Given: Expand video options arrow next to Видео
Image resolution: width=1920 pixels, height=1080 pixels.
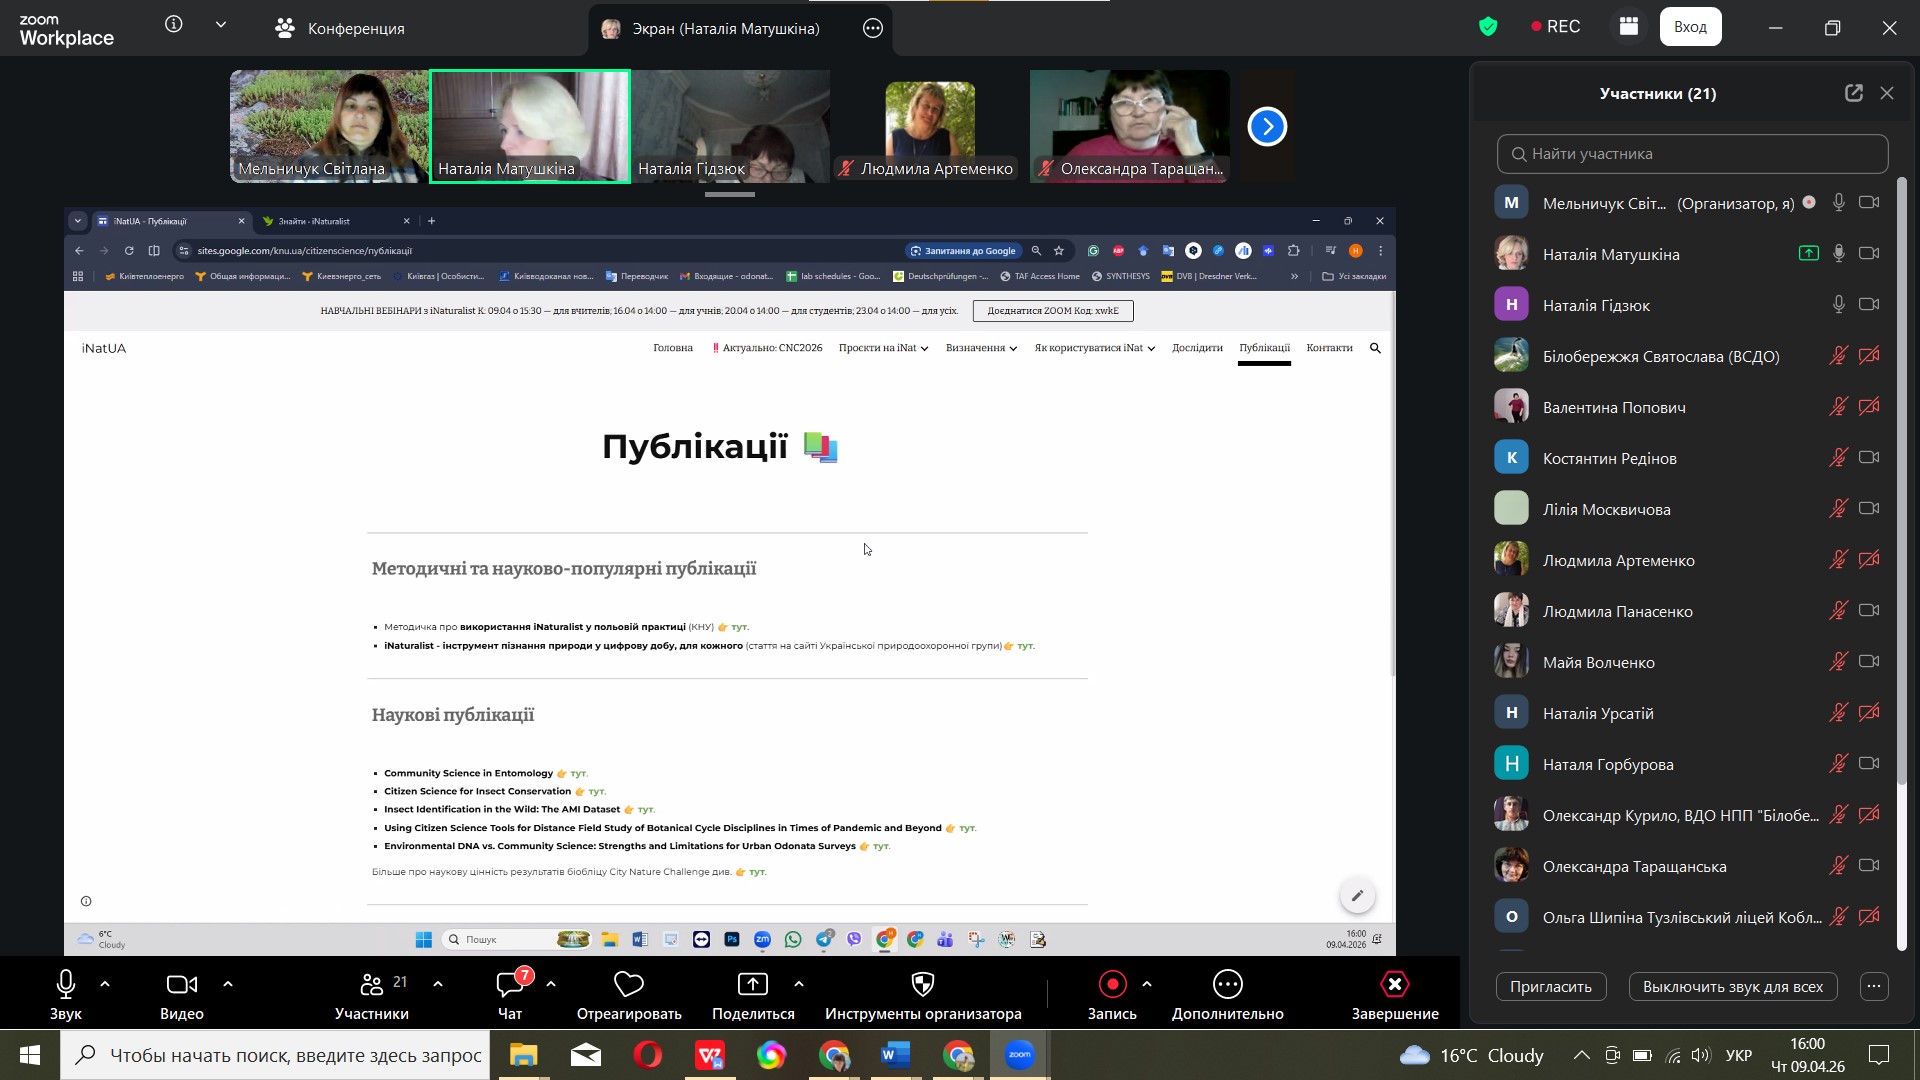Looking at the screenshot, I should (228, 984).
